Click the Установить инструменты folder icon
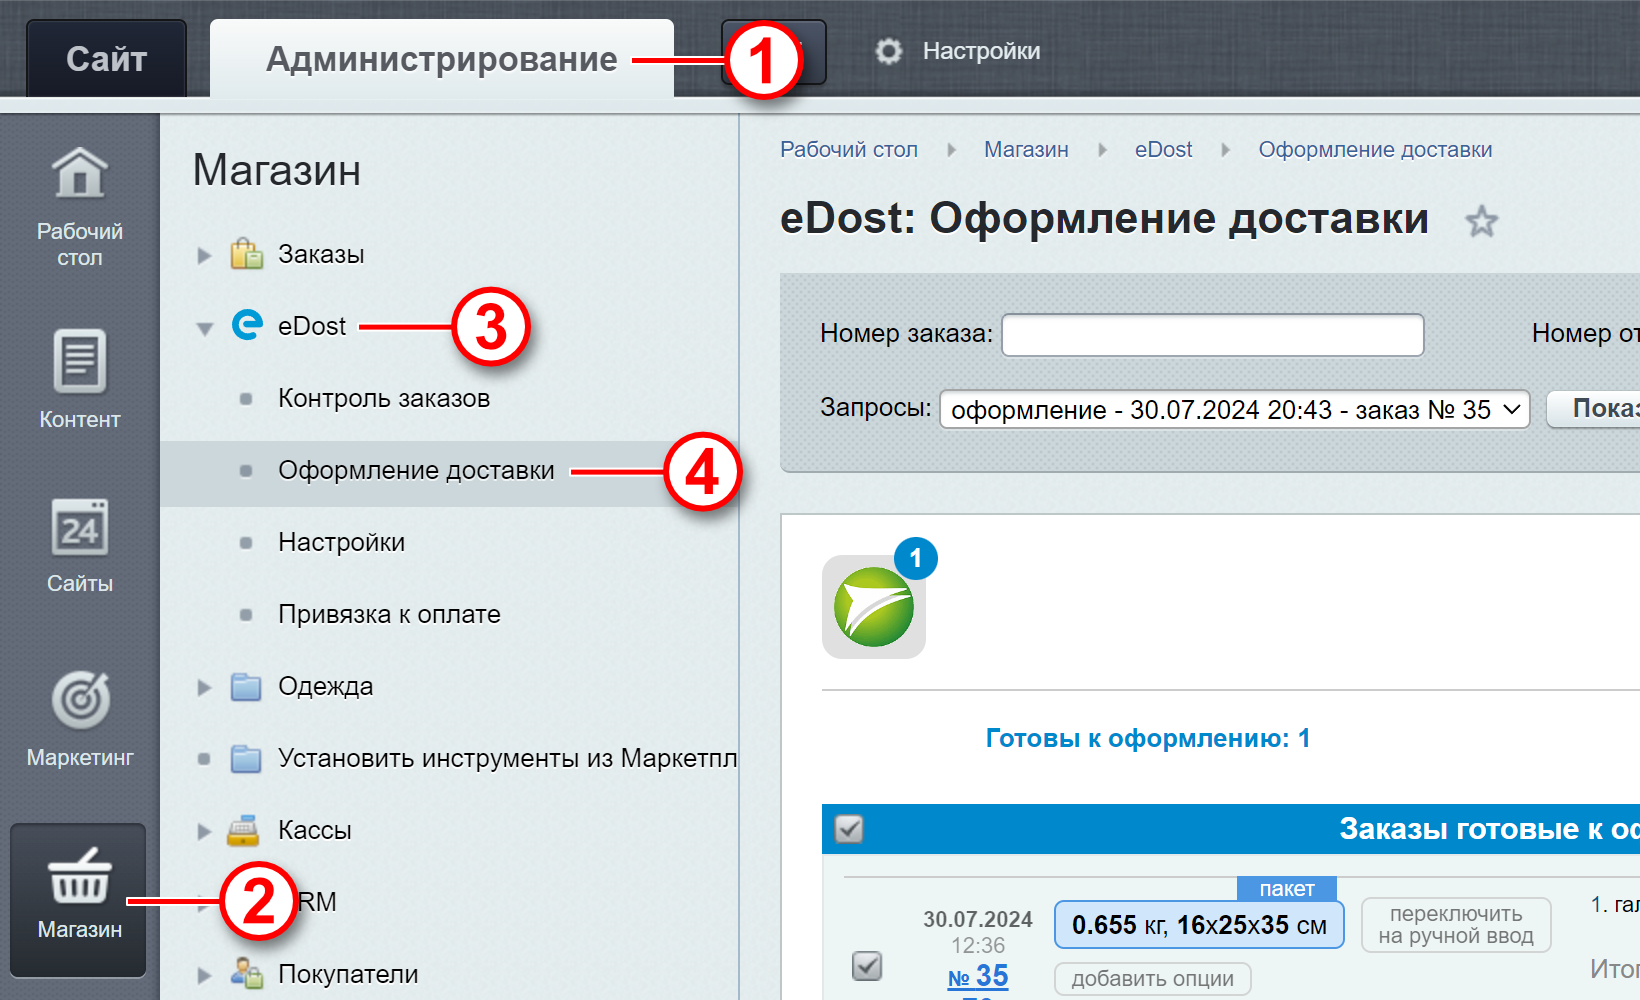The height and width of the screenshot is (1000, 1640). [x=246, y=759]
